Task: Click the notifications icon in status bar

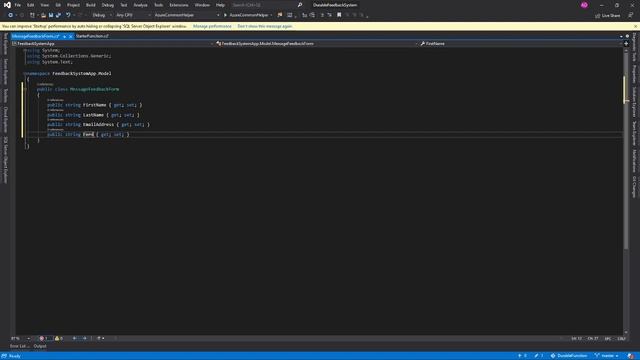Action: (x=631, y=356)
